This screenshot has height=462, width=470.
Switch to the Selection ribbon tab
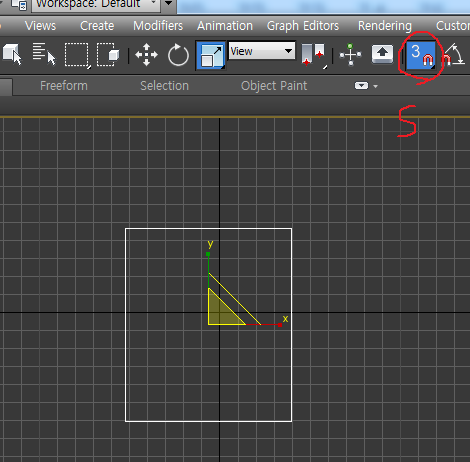coord(164,86)
